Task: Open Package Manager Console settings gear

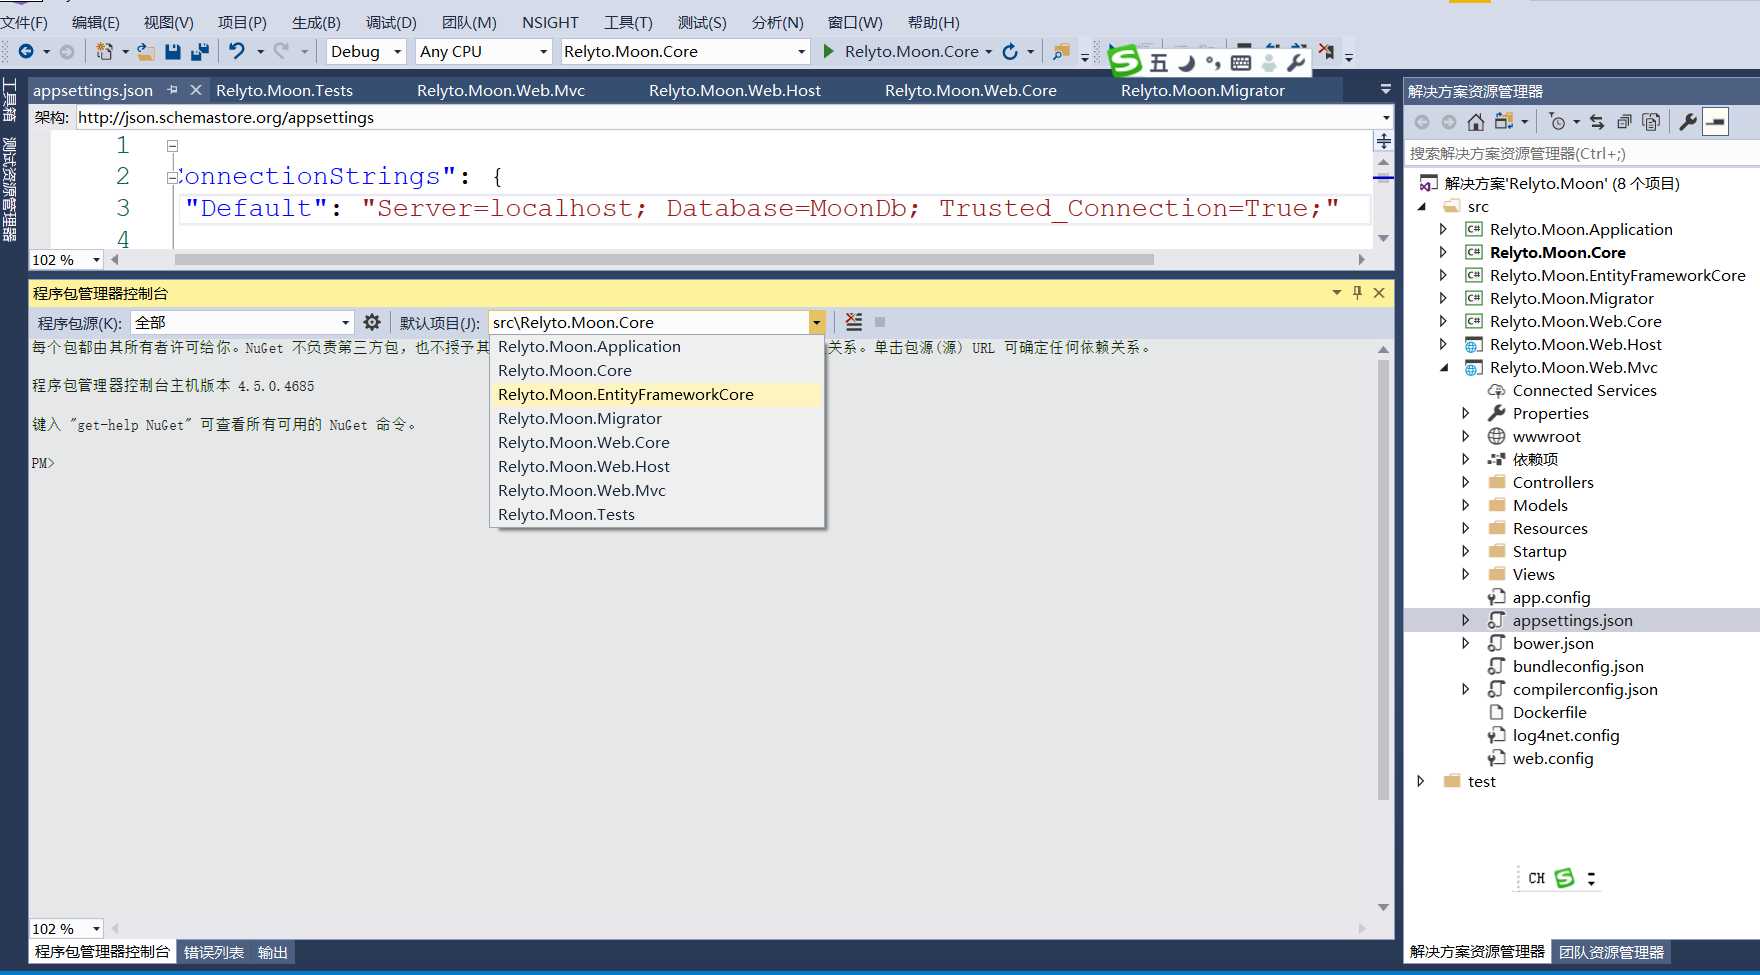Action: coord(372,322)
